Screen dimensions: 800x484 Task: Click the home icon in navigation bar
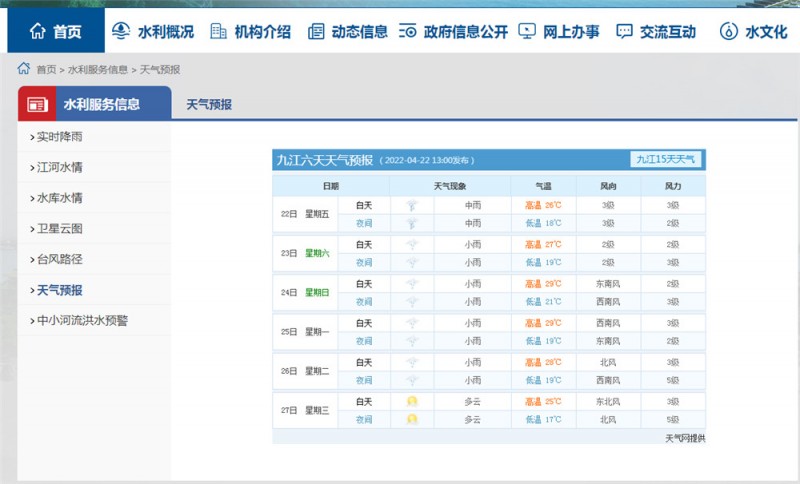(38, 32)
